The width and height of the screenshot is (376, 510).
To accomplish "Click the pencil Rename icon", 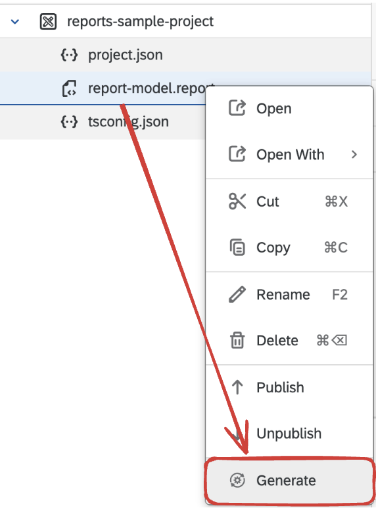I will [x=237, y=294].
